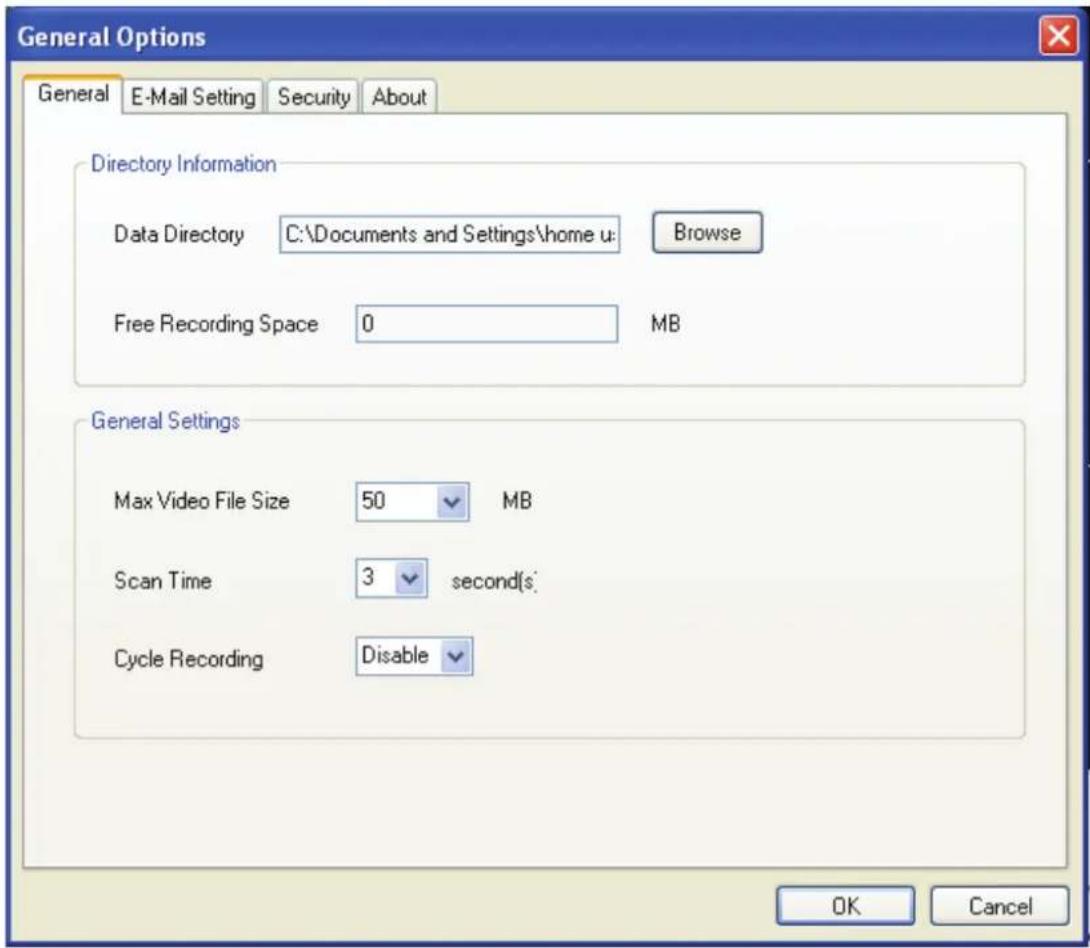Click the Cycle Recording label
Screen dimensions: 1090x948
click(x=188, y=659)
